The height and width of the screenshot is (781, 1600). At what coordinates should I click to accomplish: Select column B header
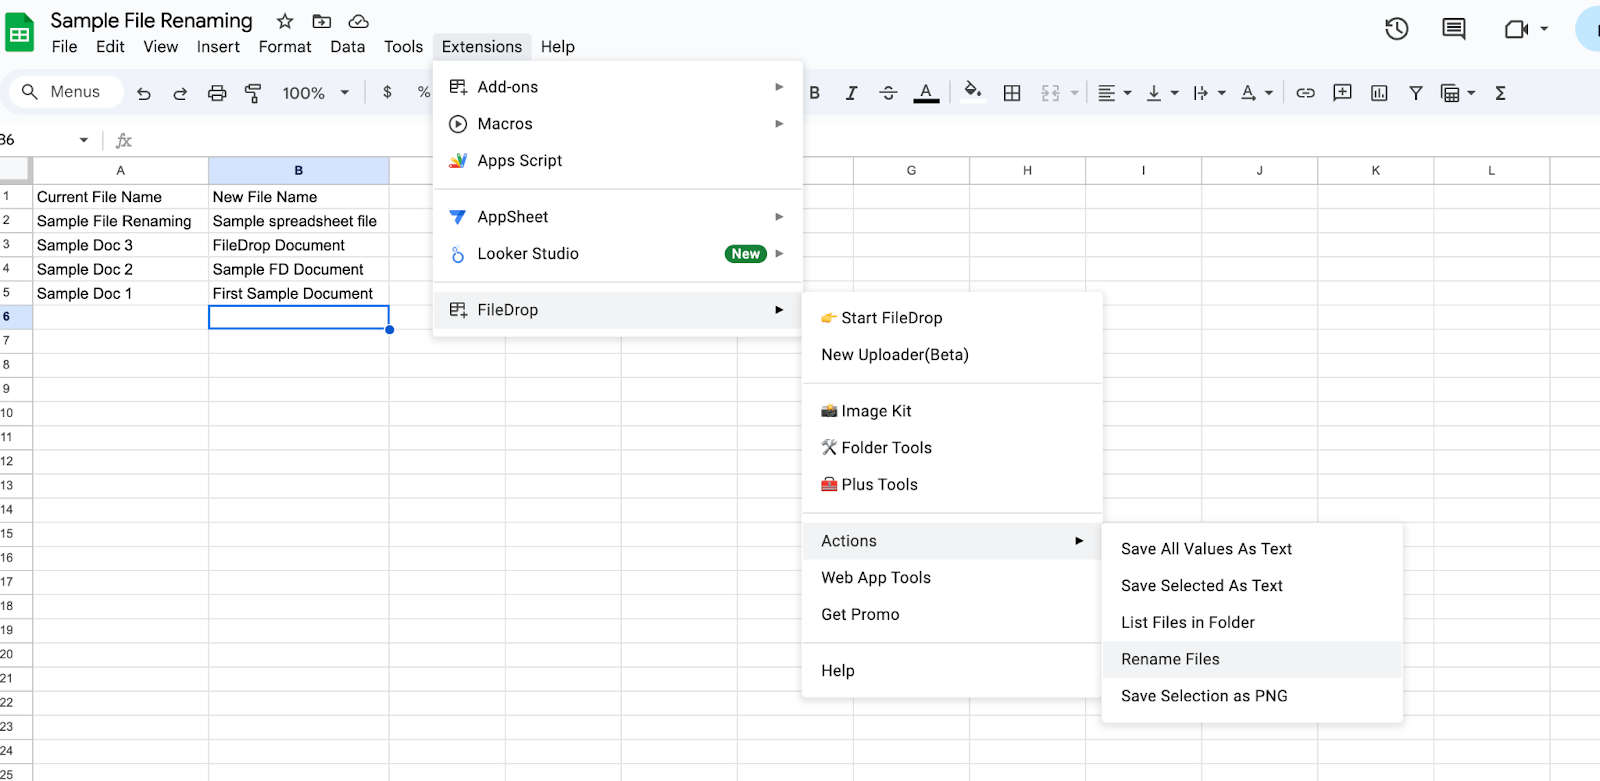pos(298,171)
